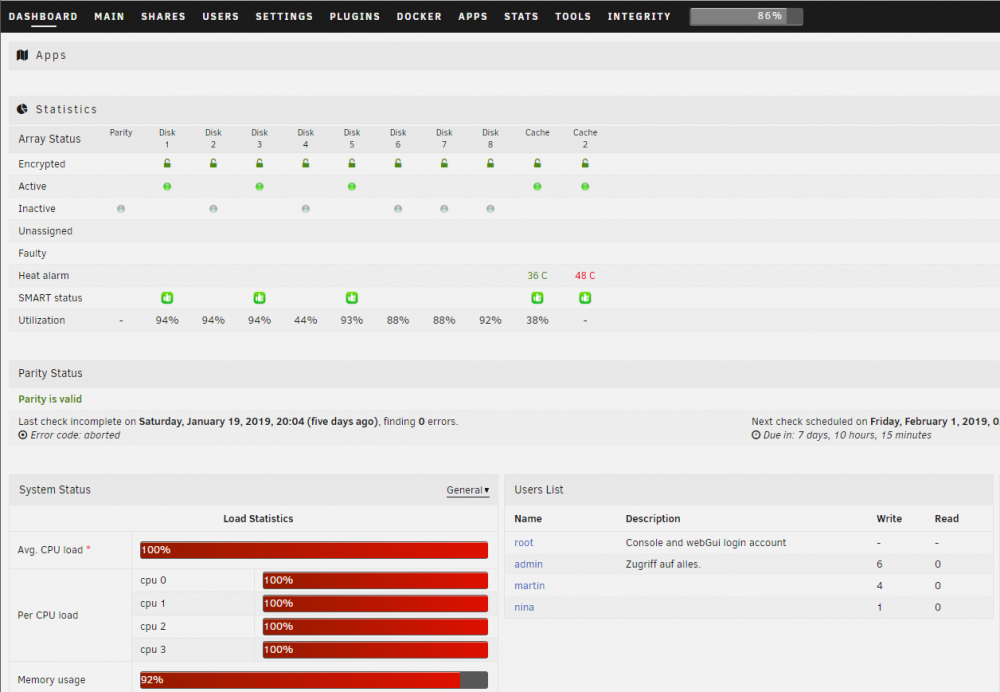Open the nina user link
Viewport: 1000px width, 692px height.
click(x=524, y=607)
